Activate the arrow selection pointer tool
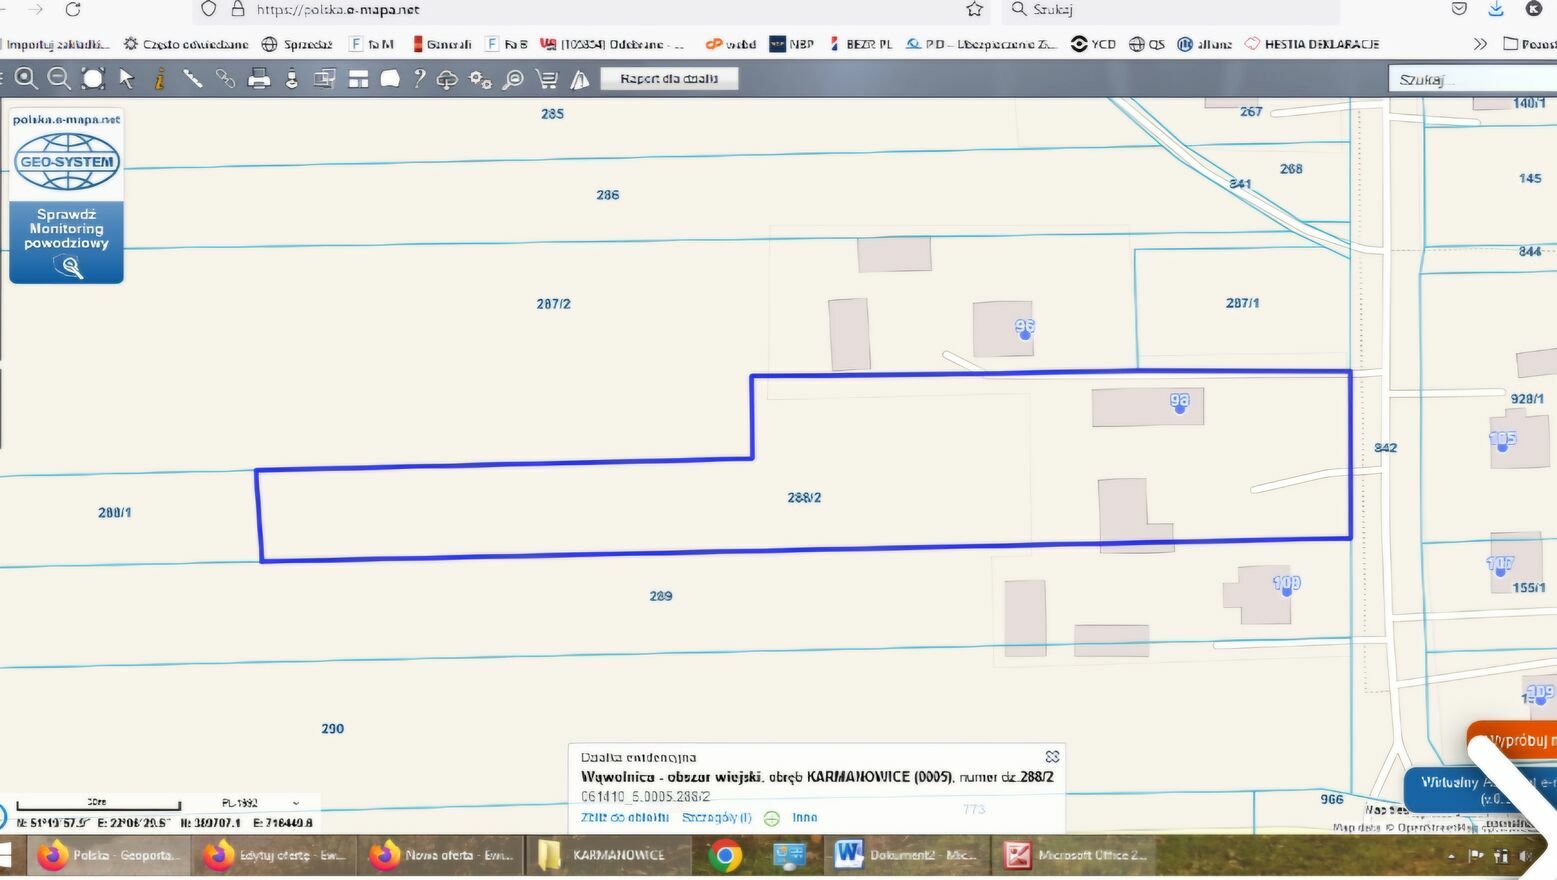This screenshot has width=1557, height=880. (x=127, y=79)
